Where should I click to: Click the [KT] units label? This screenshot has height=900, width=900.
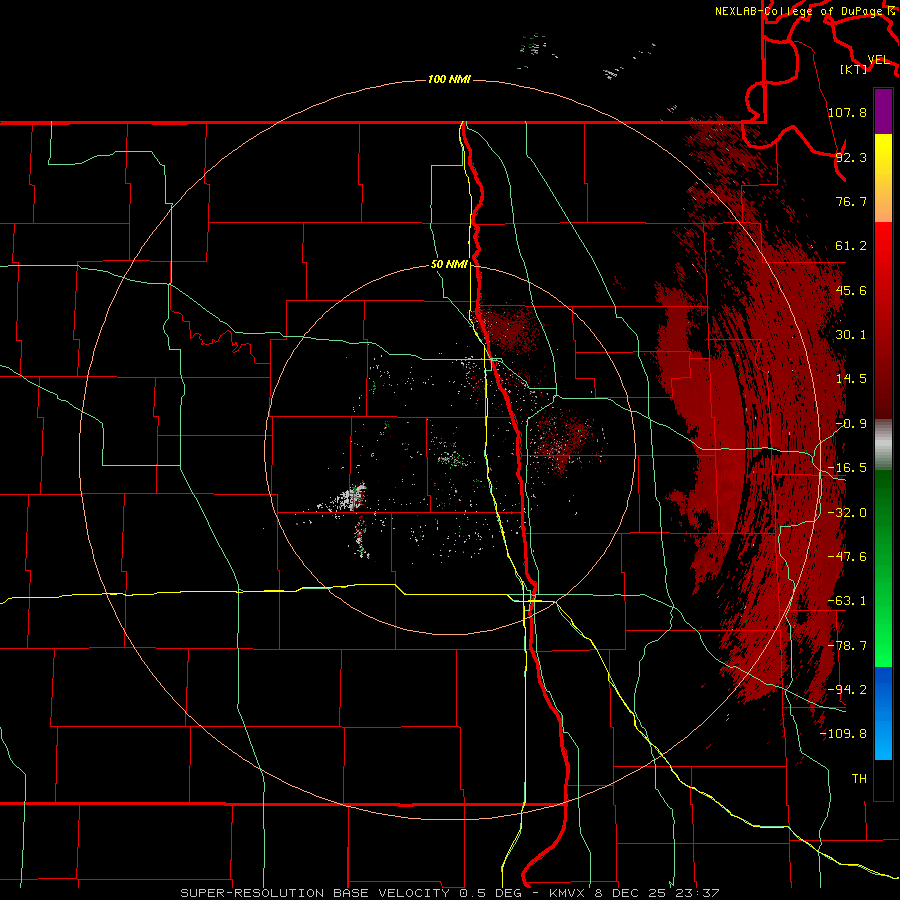(x=854, y=69)
